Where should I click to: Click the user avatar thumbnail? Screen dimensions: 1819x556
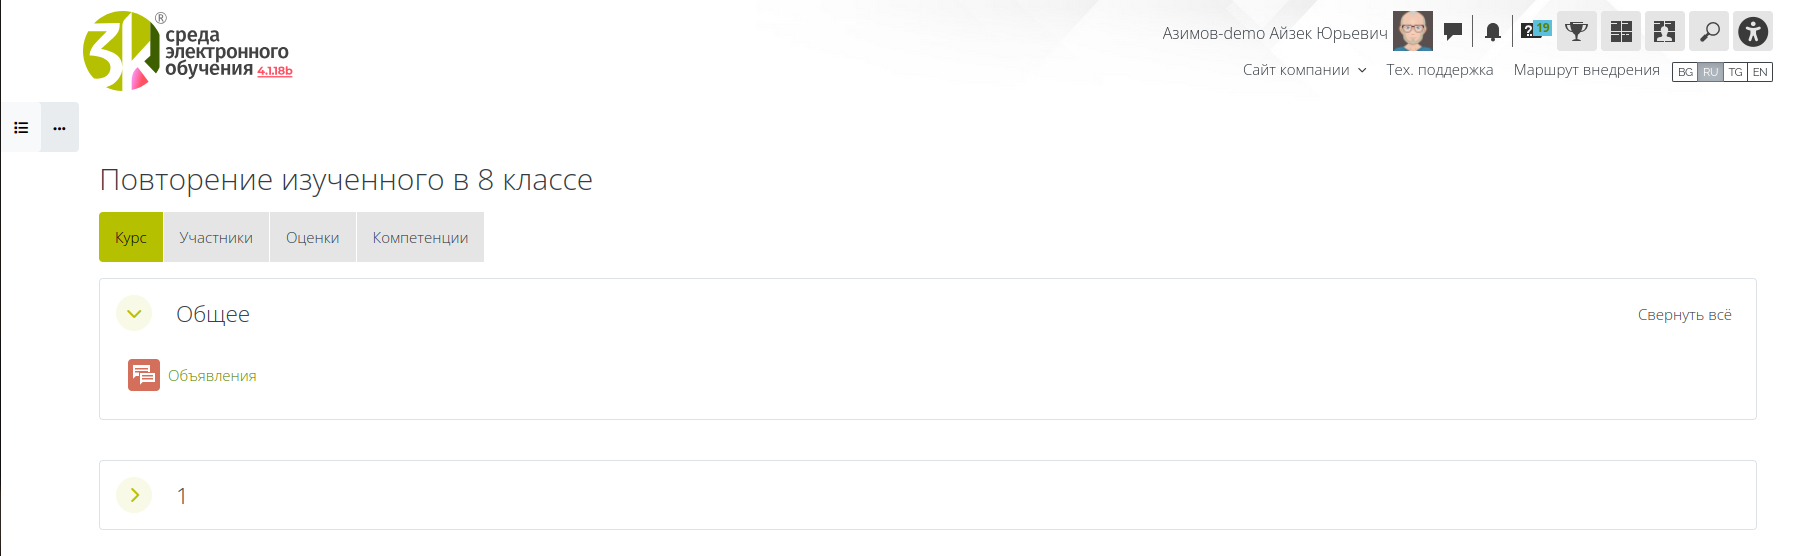click(1413, 31)
